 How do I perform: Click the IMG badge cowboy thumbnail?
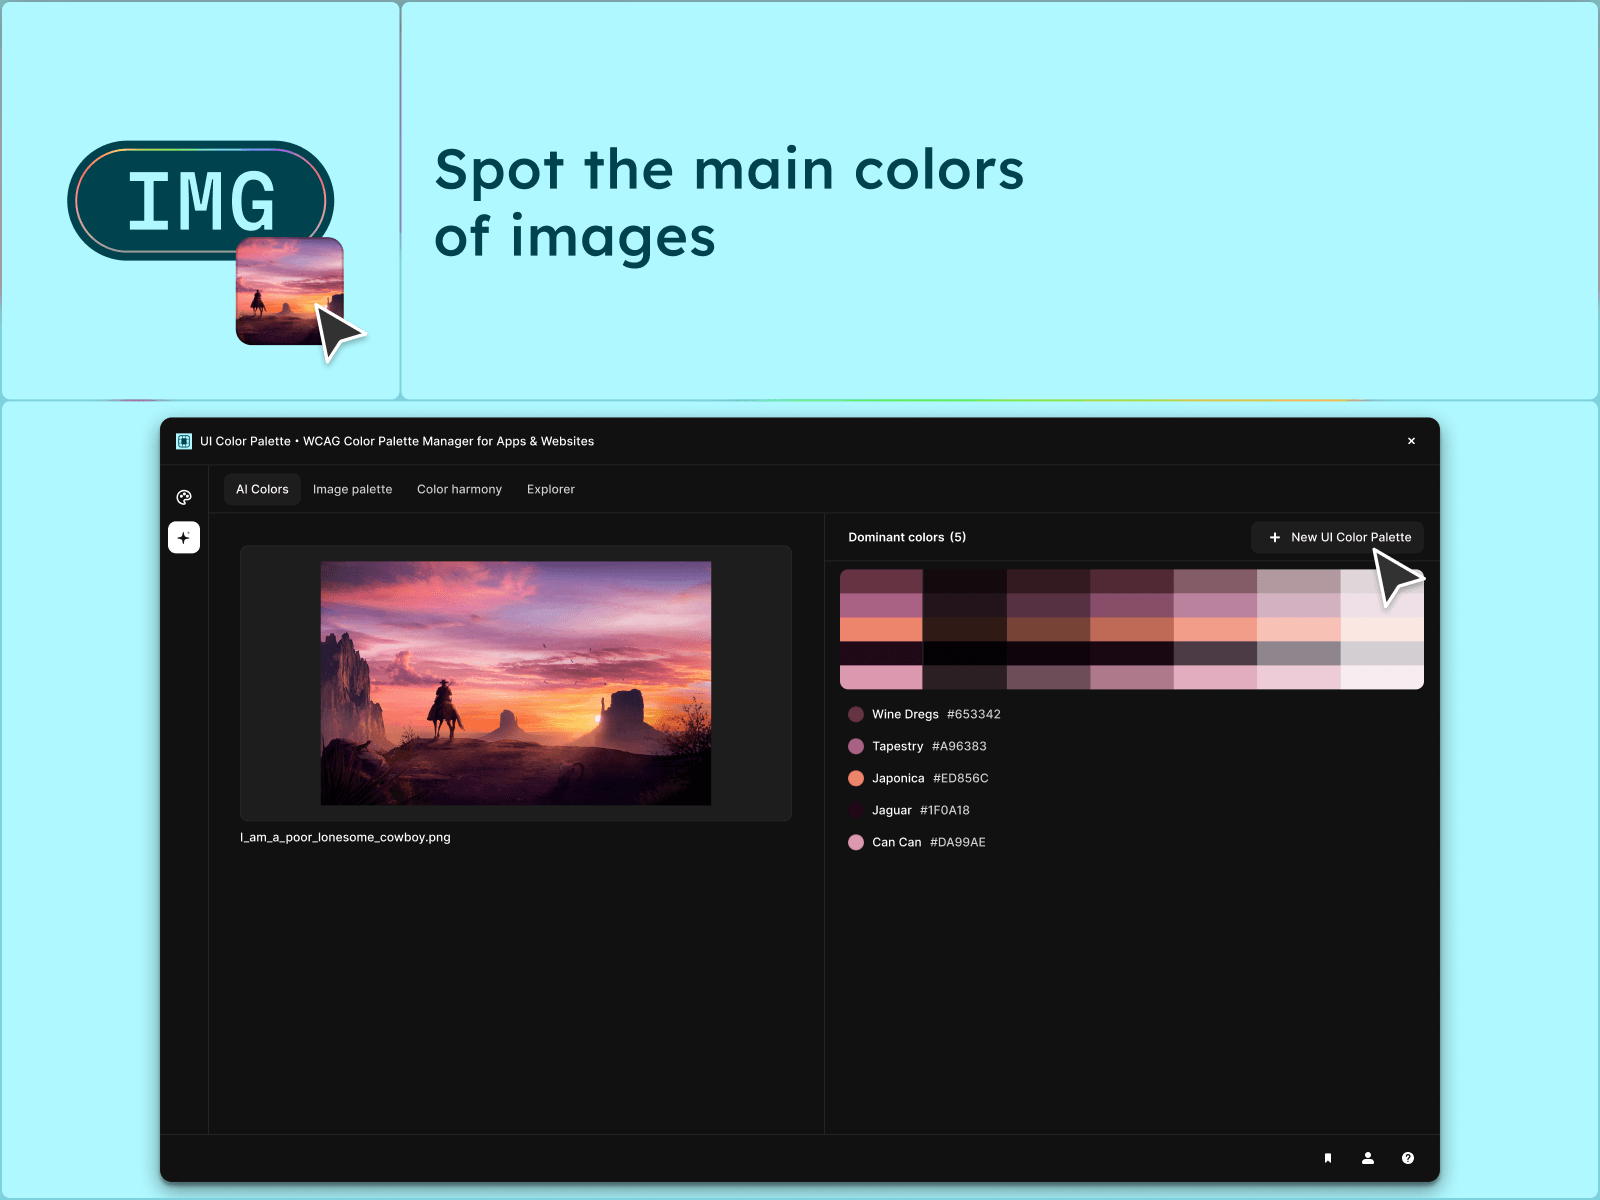tap(290, 291)
